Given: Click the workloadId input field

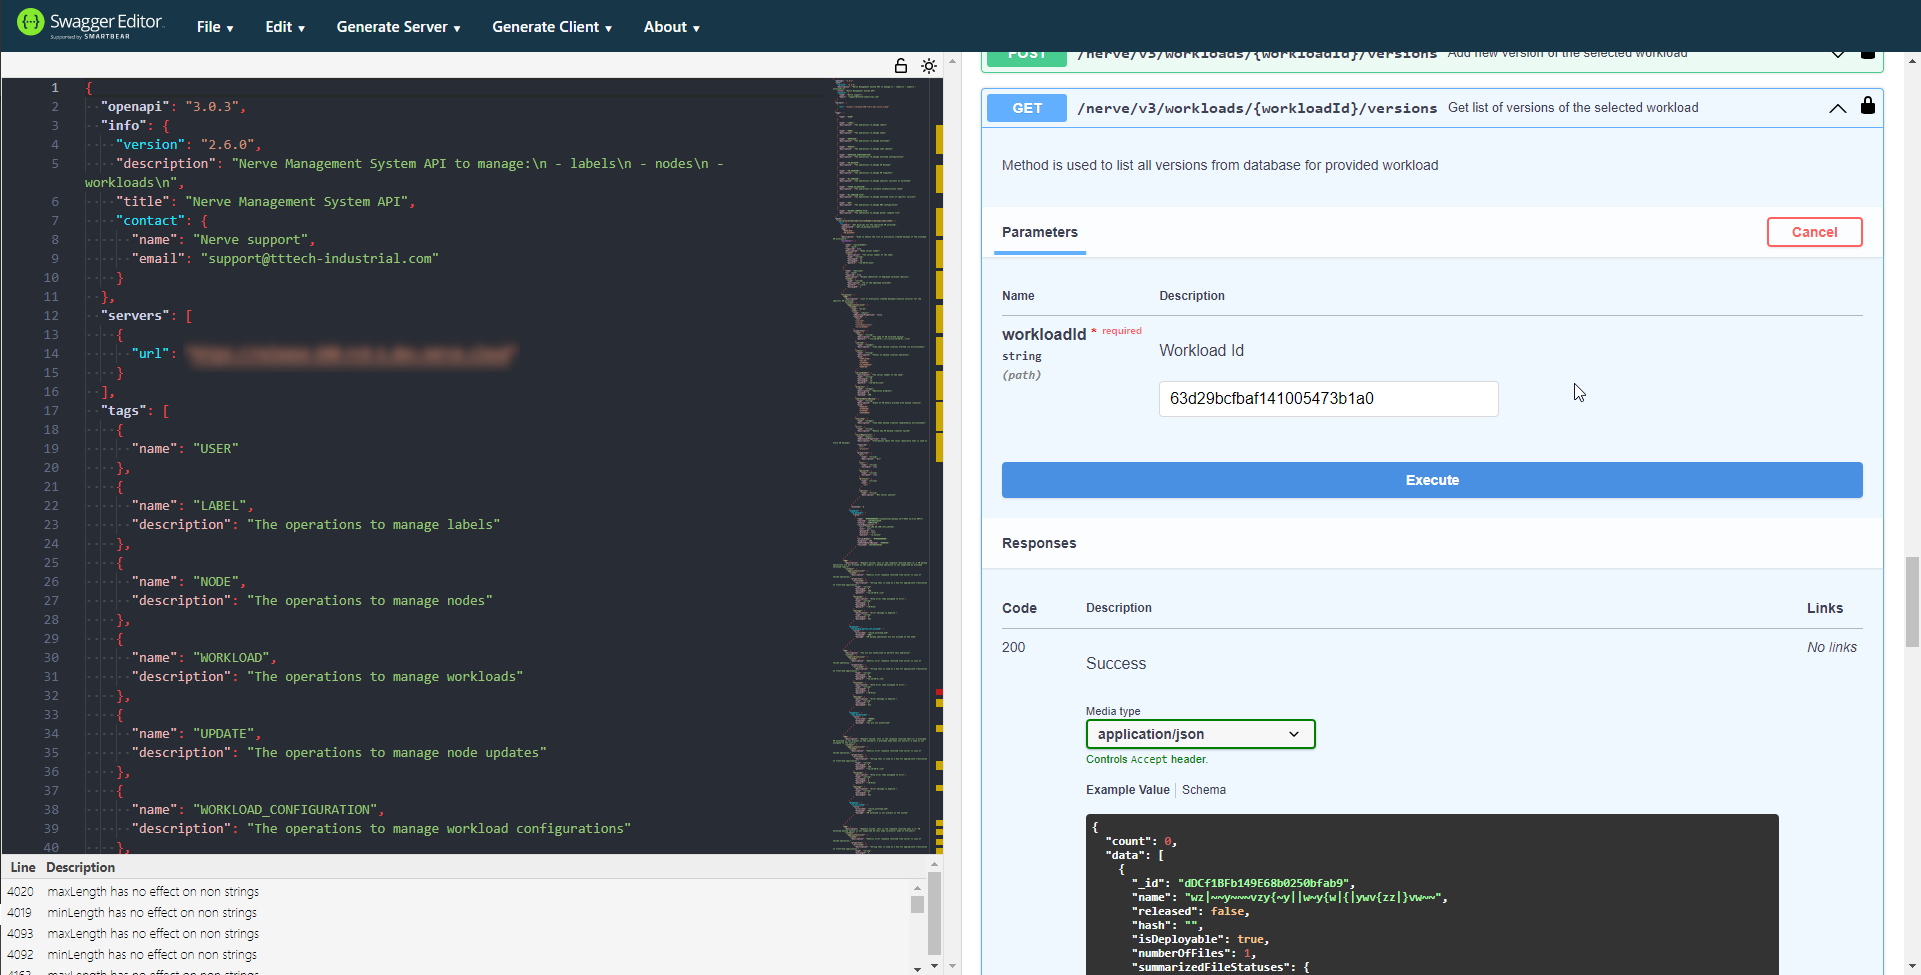Looking at the screenshot, I should point(1328,398).
